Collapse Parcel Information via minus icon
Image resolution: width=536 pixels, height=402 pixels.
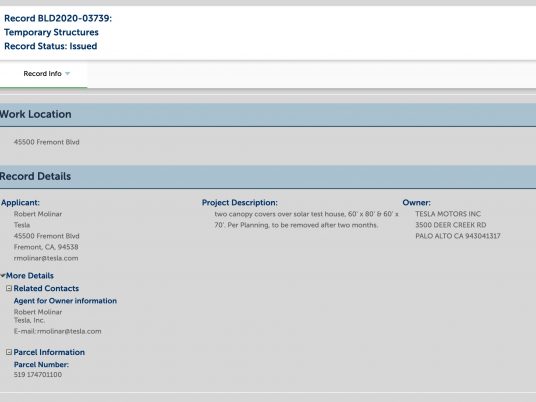[9, 352]
